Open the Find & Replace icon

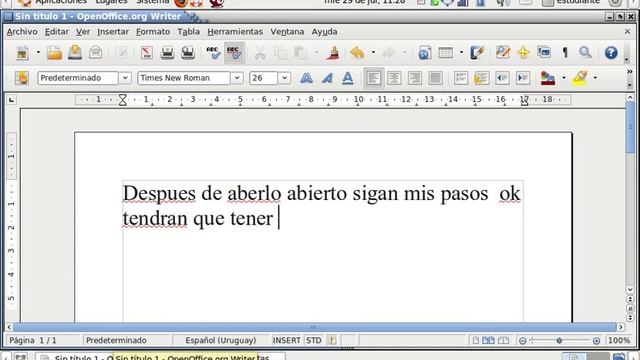tap(503, 53)
